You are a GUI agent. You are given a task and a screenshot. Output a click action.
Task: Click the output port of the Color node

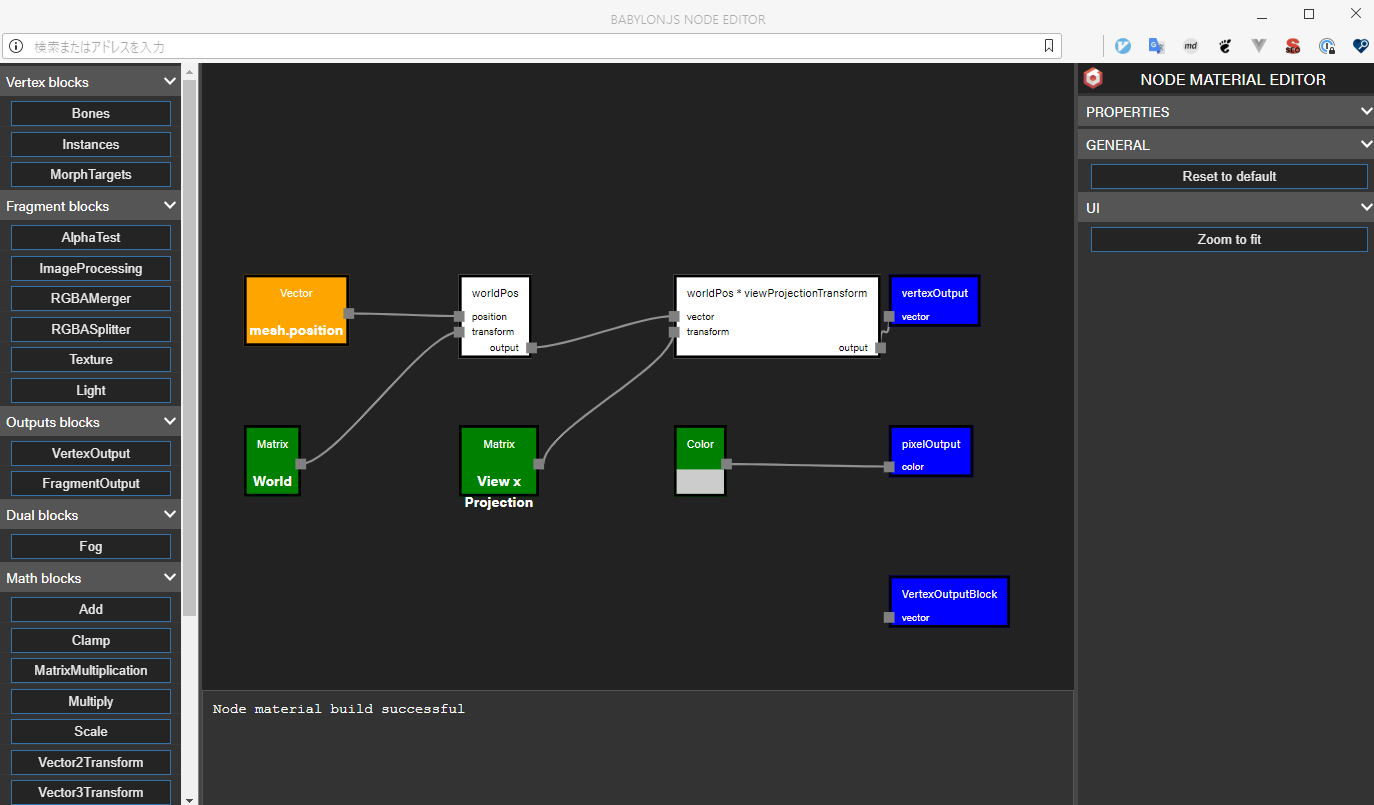coord(726,463)
